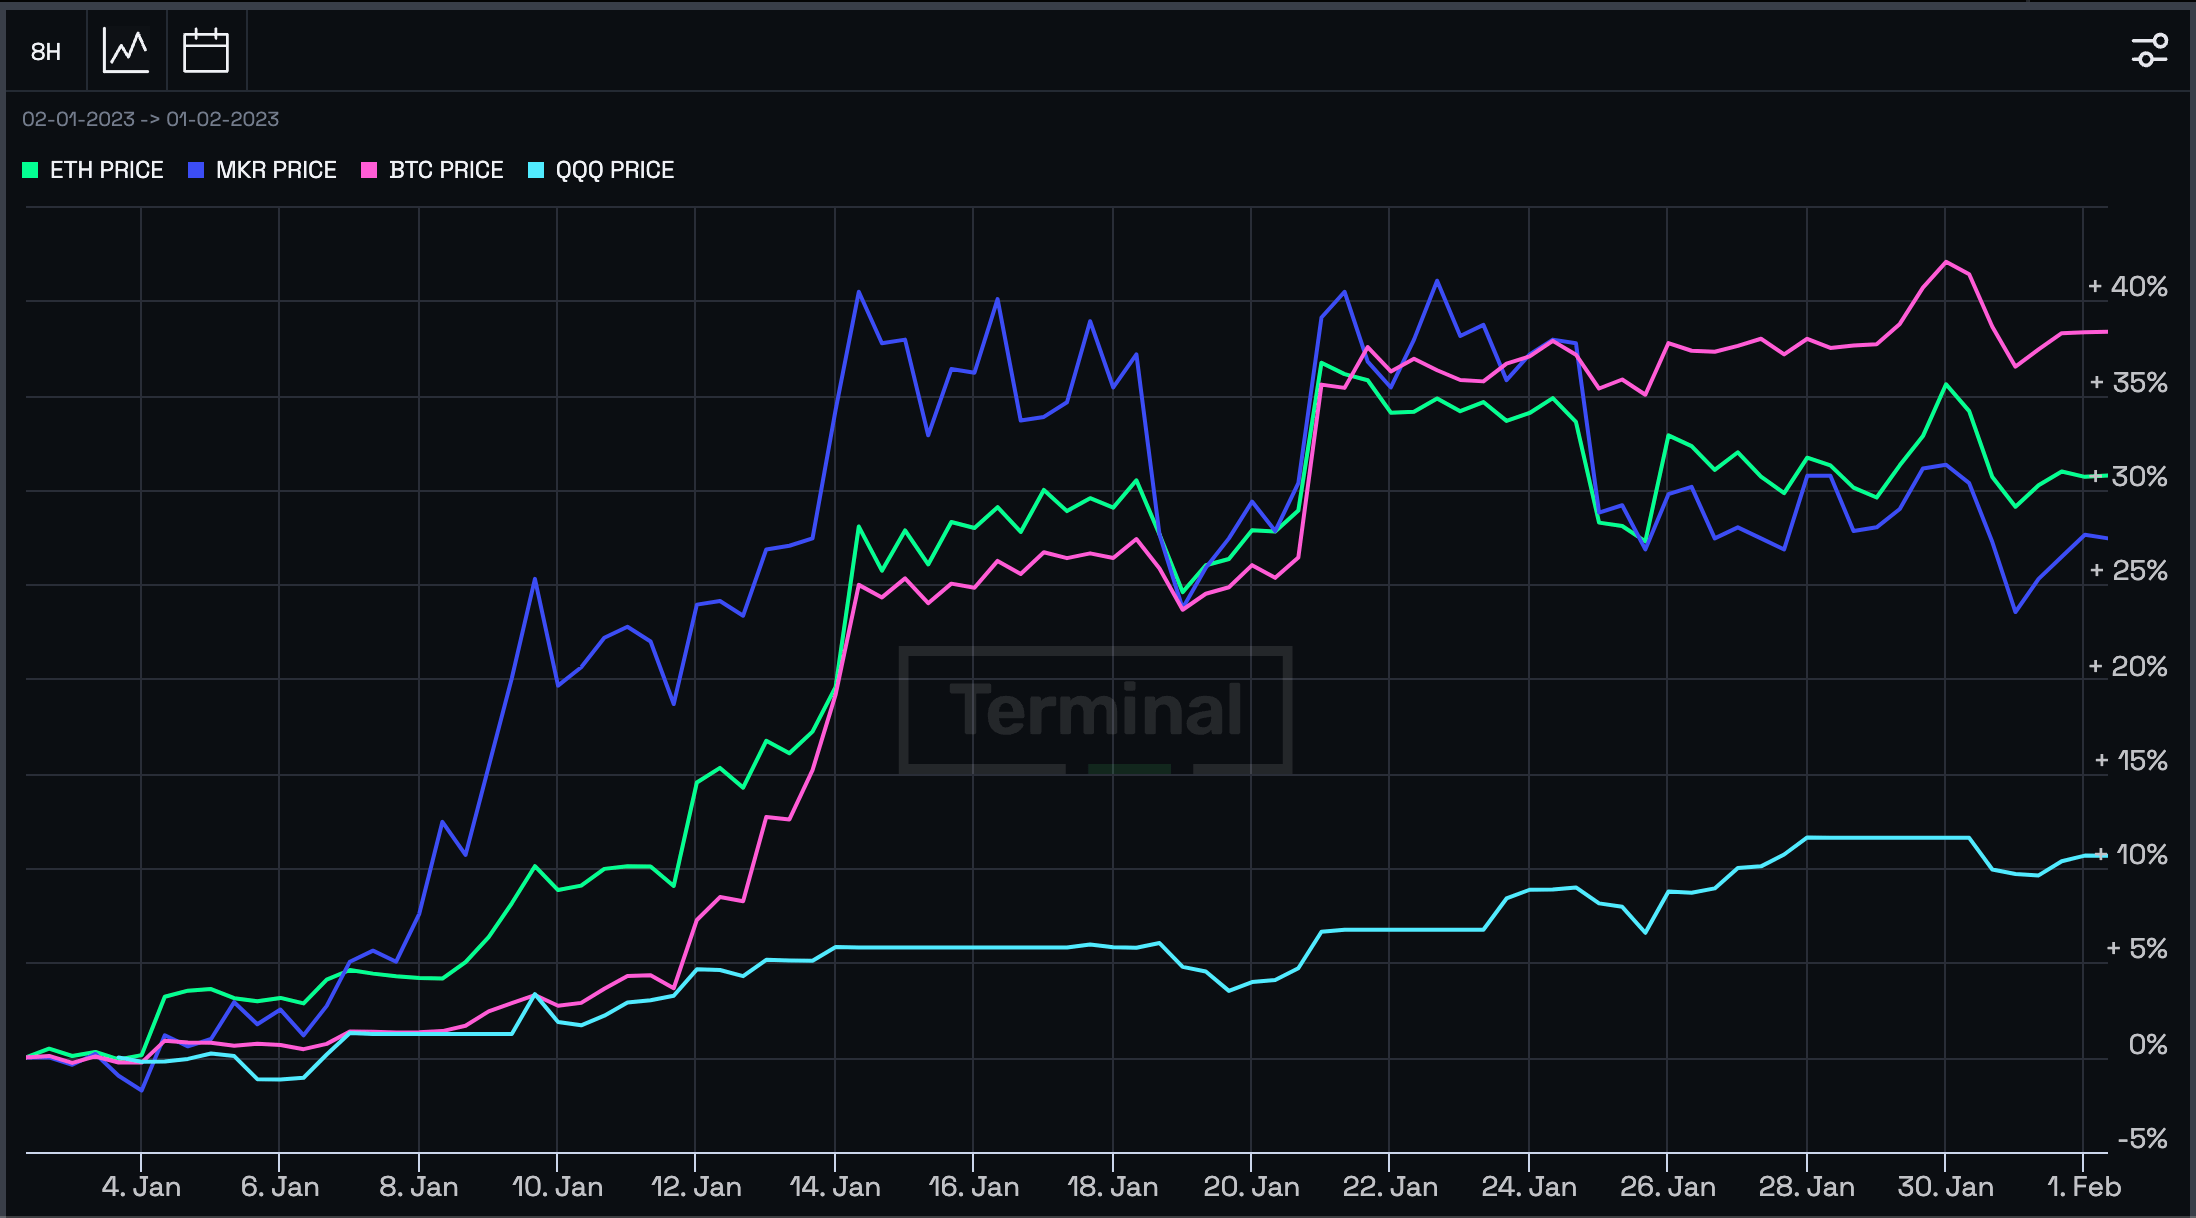Click the 16. Jan axis label
The image size is (2196, 1218).
pyautogui.click(x=974, y=1187)
